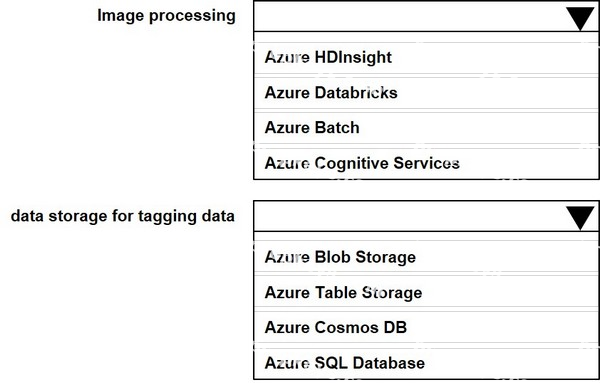Click the data storage for tagging data label

123,216
